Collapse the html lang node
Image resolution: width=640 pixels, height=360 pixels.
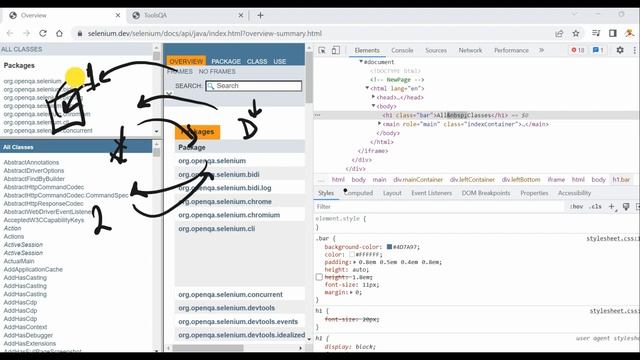pyautogui.click(x=367, y=88)
